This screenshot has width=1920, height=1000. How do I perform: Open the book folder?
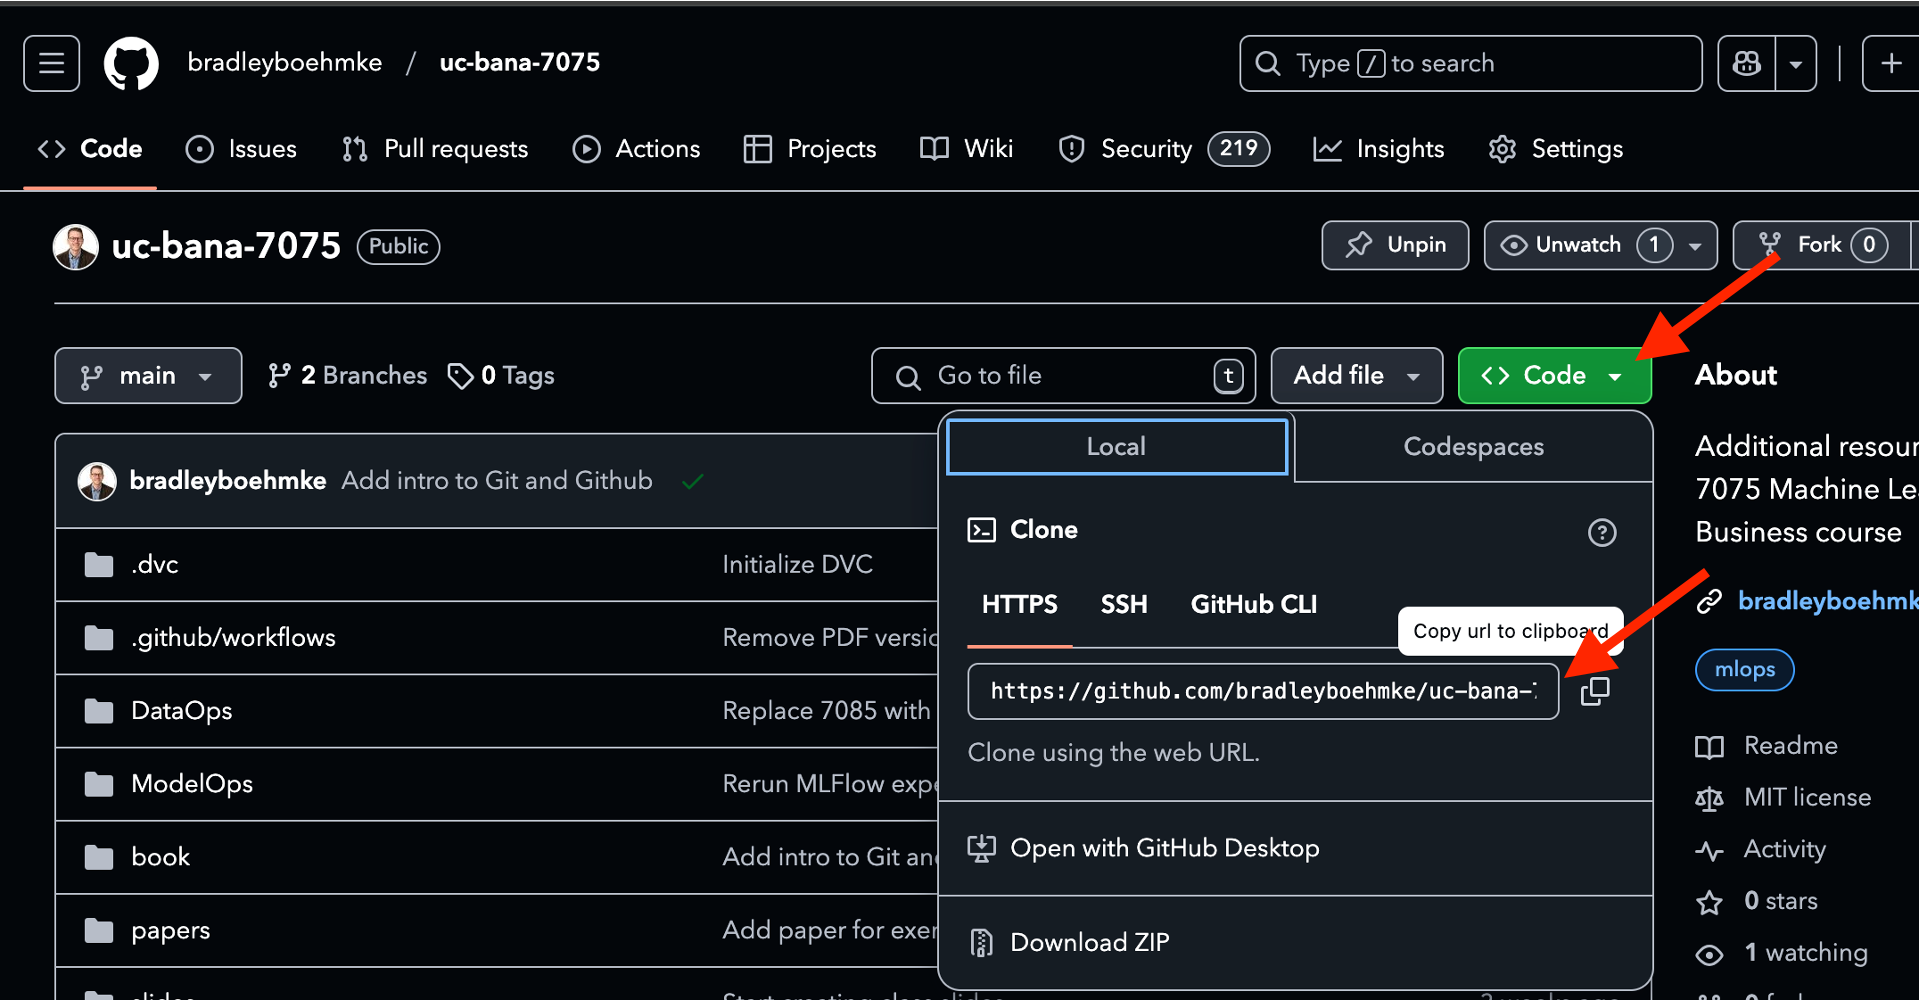tap(160, 857)
